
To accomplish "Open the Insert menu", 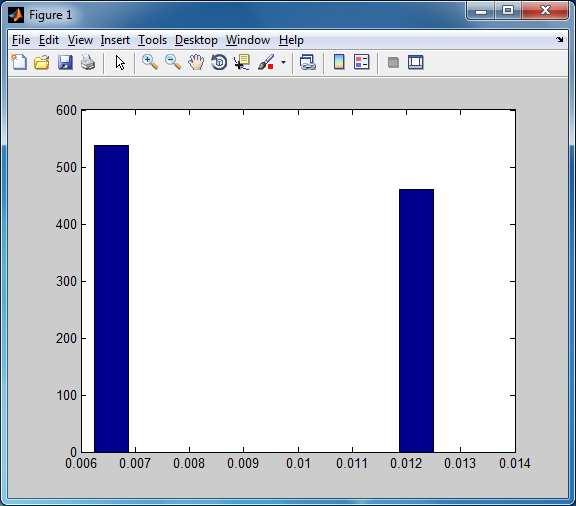I will pos(115,40).
